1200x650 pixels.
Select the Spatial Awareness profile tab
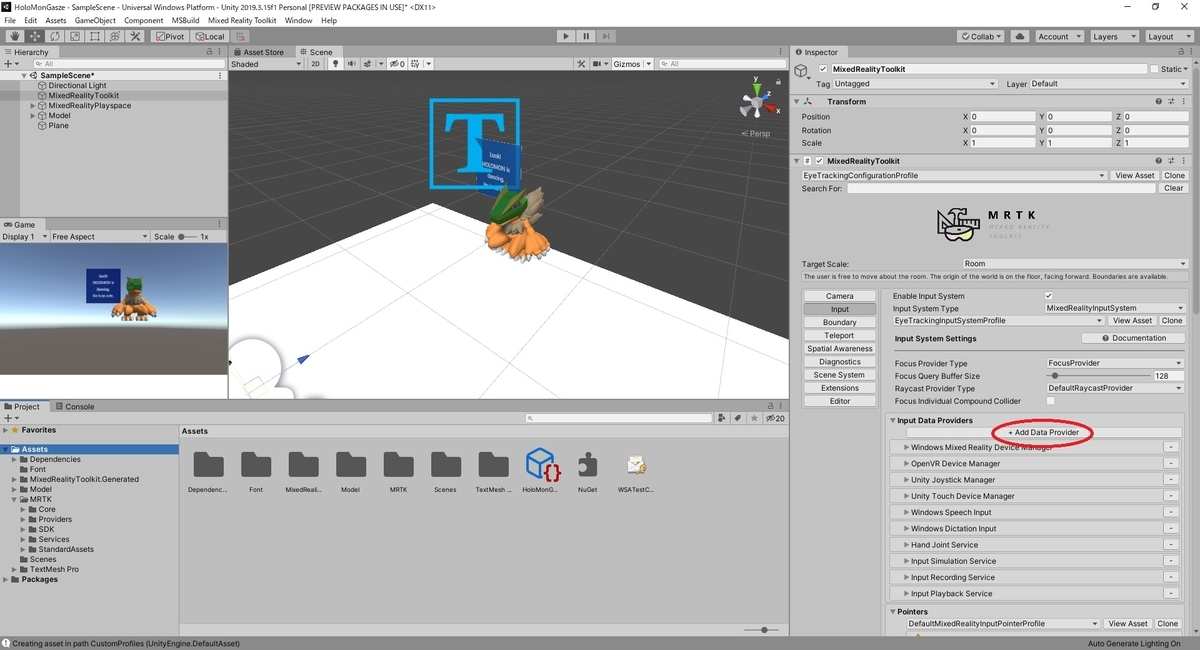click(x=840, y=349)
